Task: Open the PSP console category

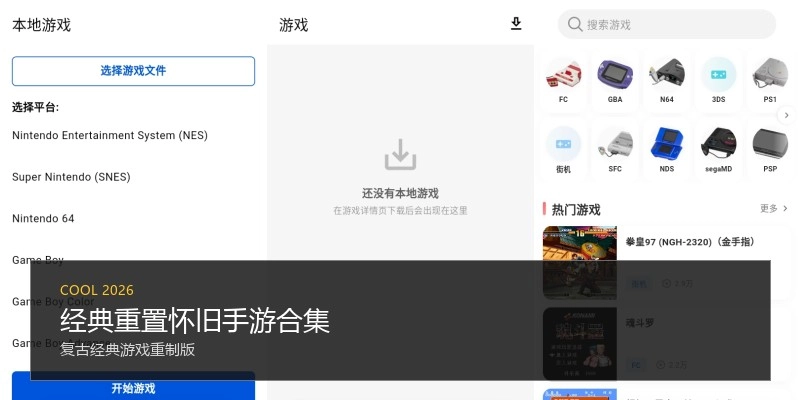Action: point(770,150)
